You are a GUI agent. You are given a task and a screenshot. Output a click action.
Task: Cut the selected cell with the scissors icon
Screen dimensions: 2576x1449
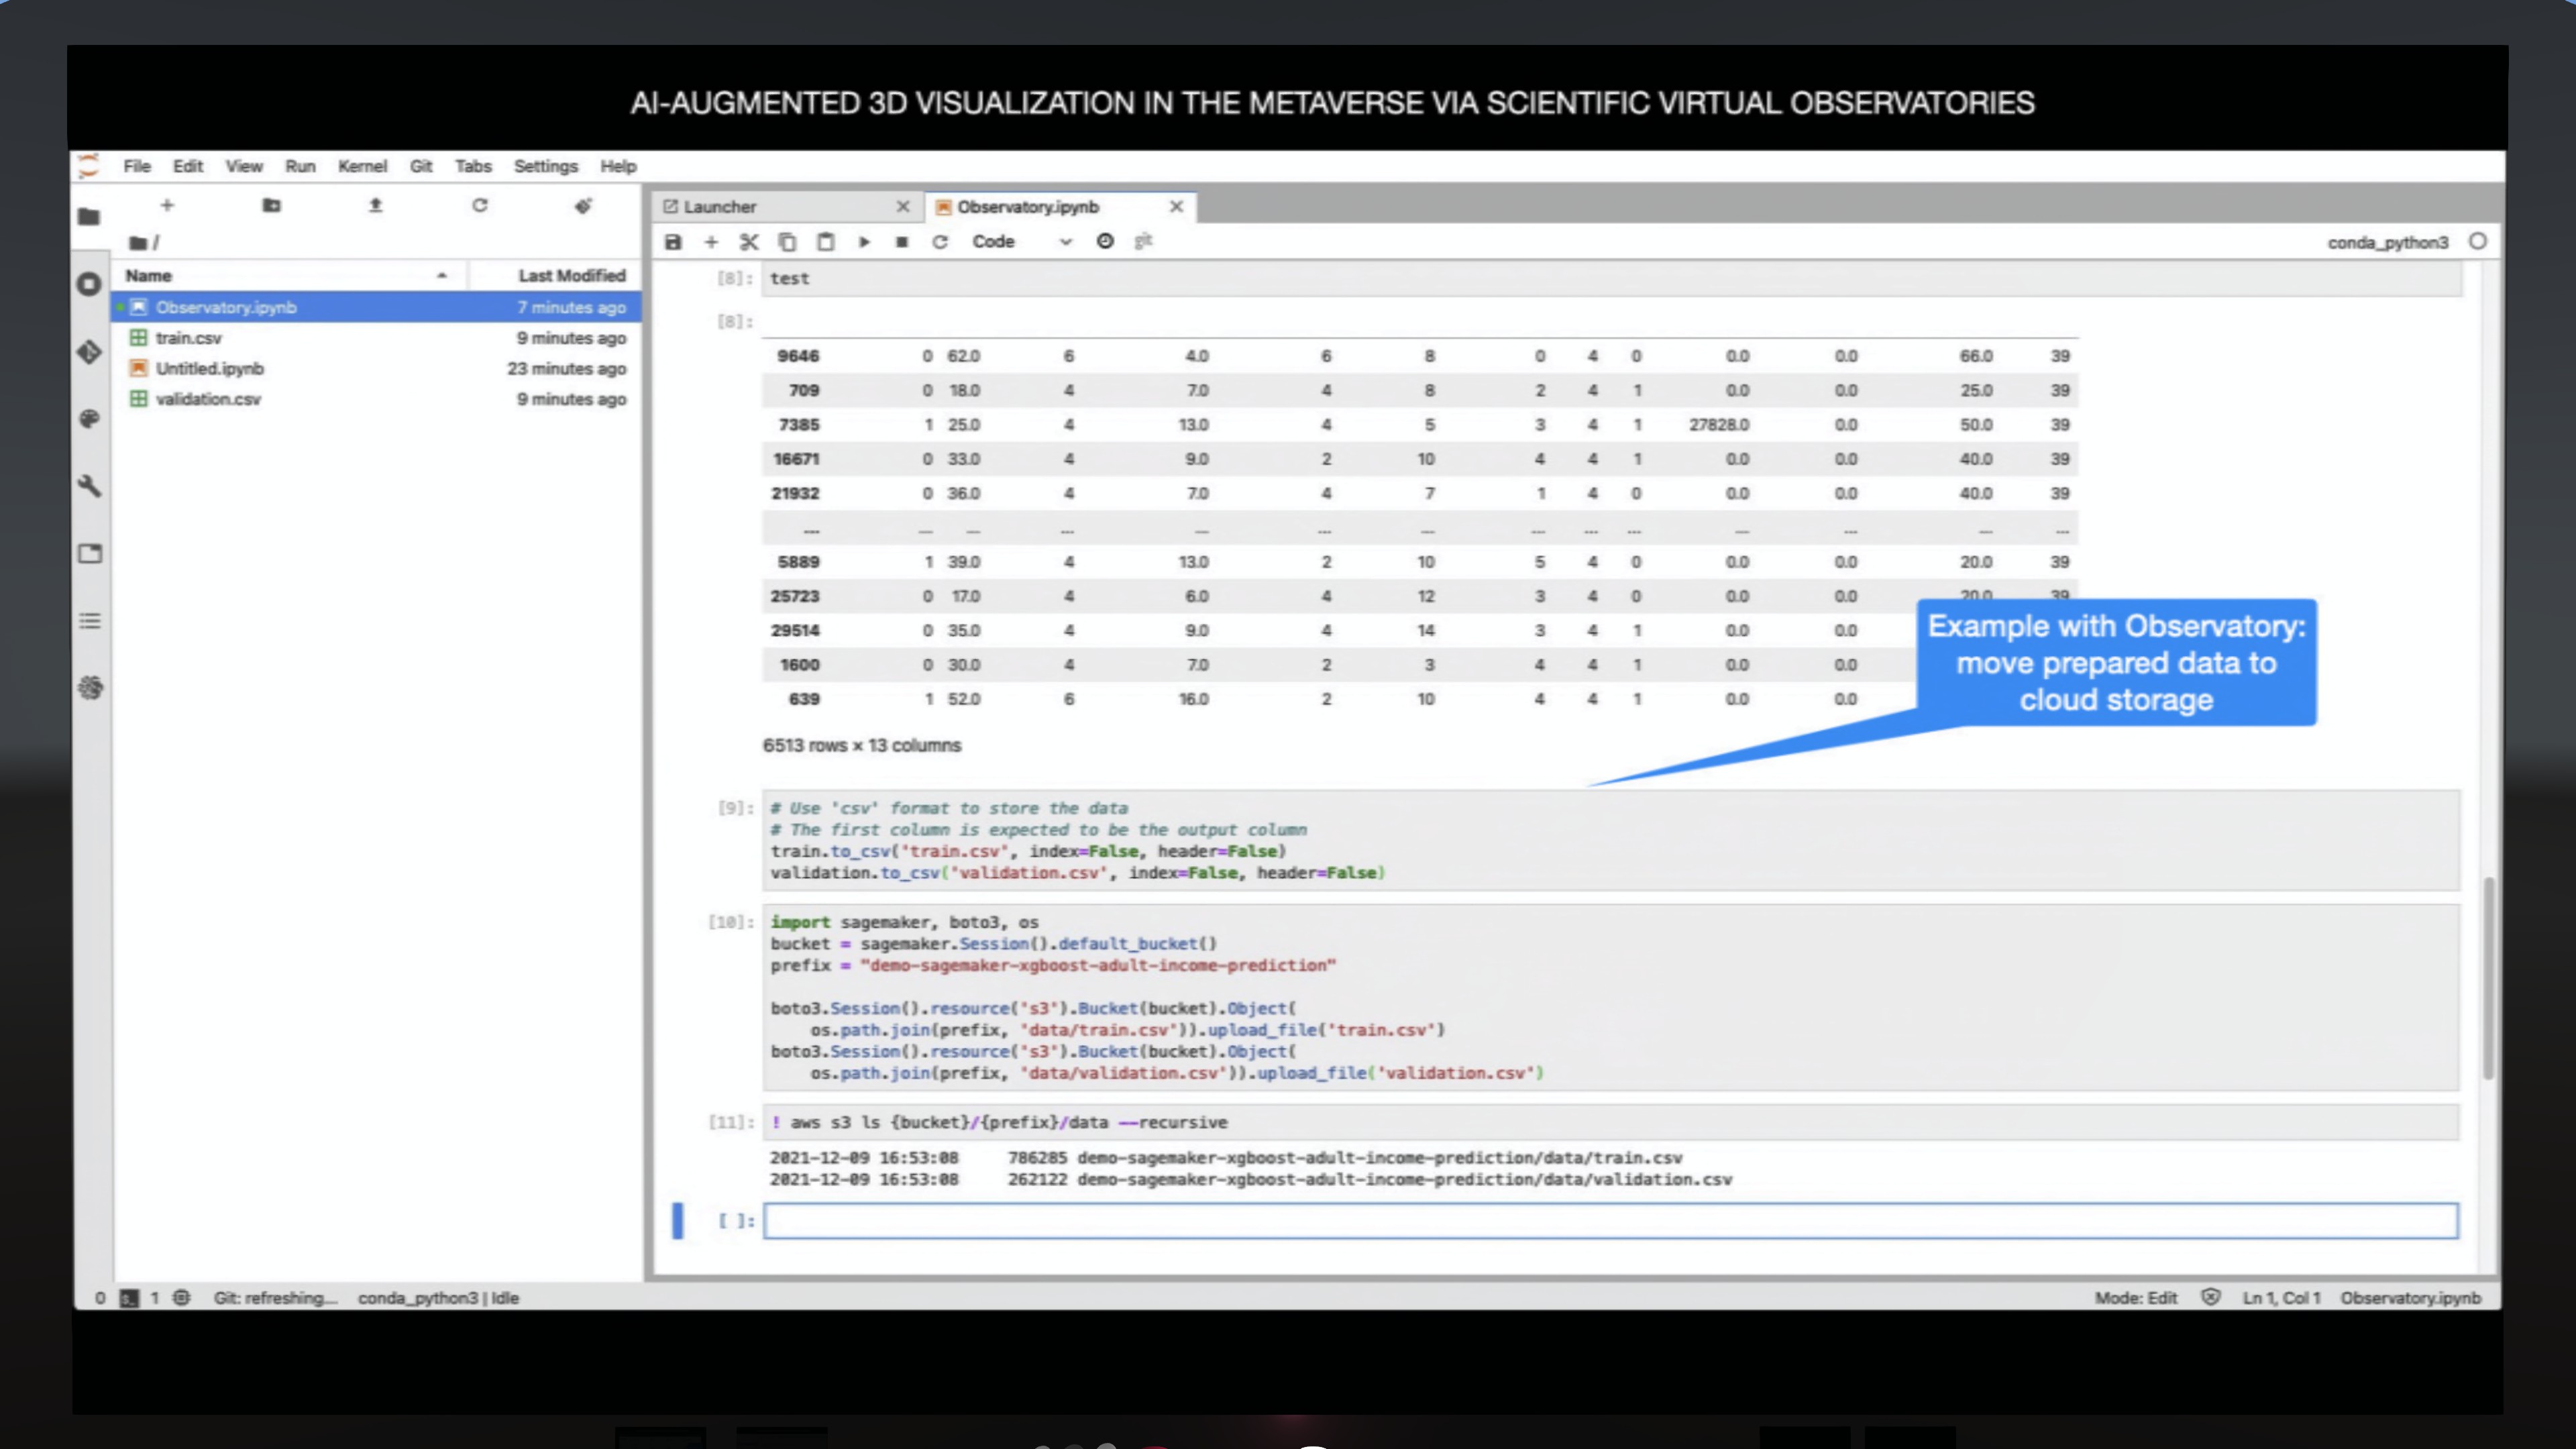749,242
